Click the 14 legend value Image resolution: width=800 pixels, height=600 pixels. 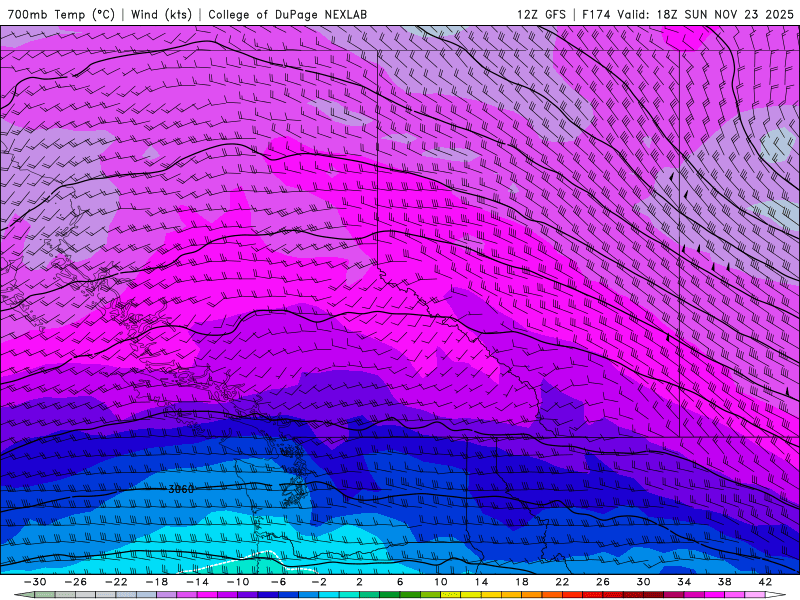click(x=481, y=582)
